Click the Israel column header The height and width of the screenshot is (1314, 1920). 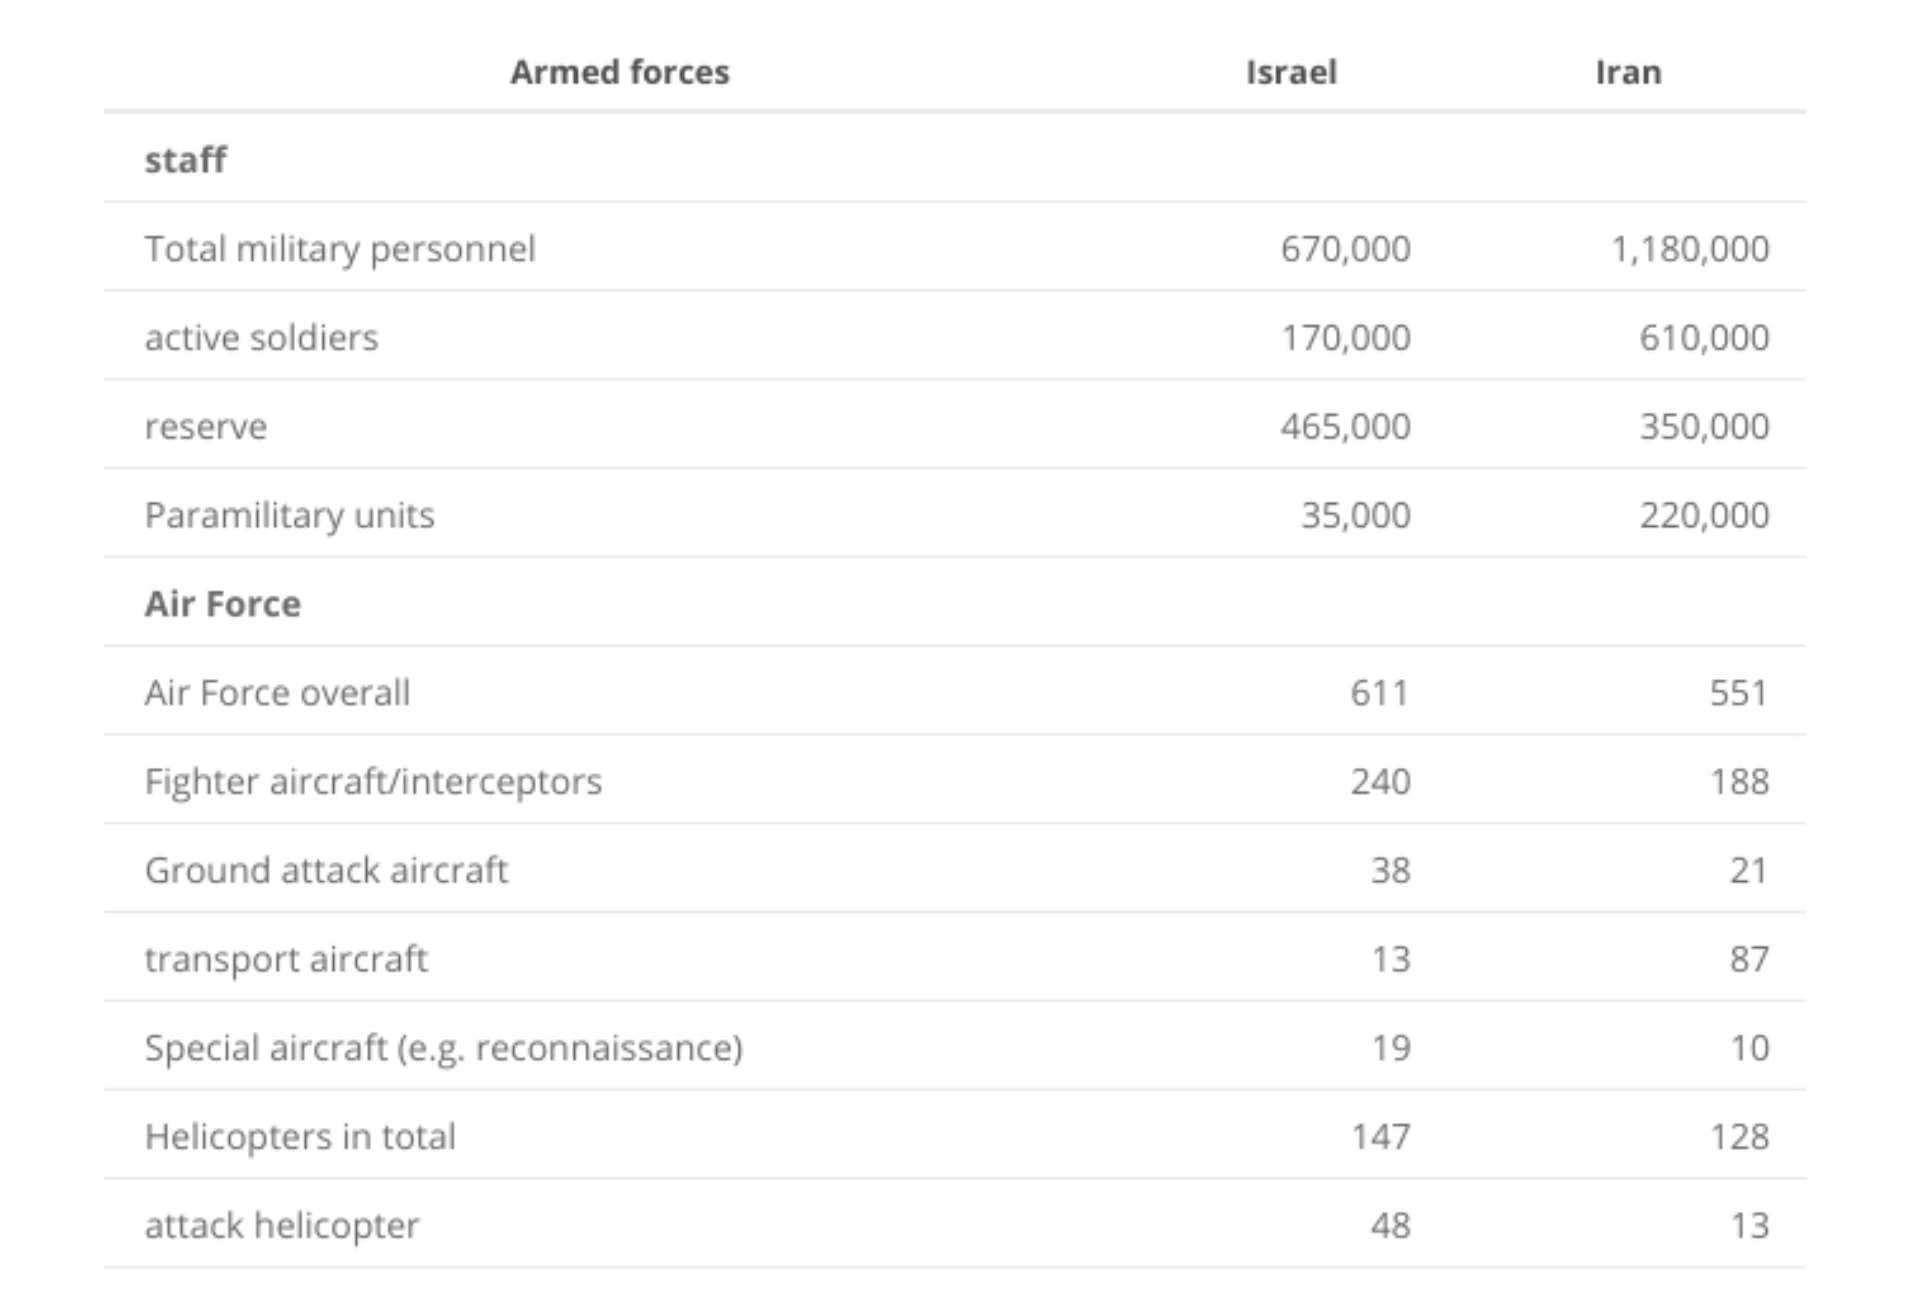pyautogui.click(x=1291, y=72)
